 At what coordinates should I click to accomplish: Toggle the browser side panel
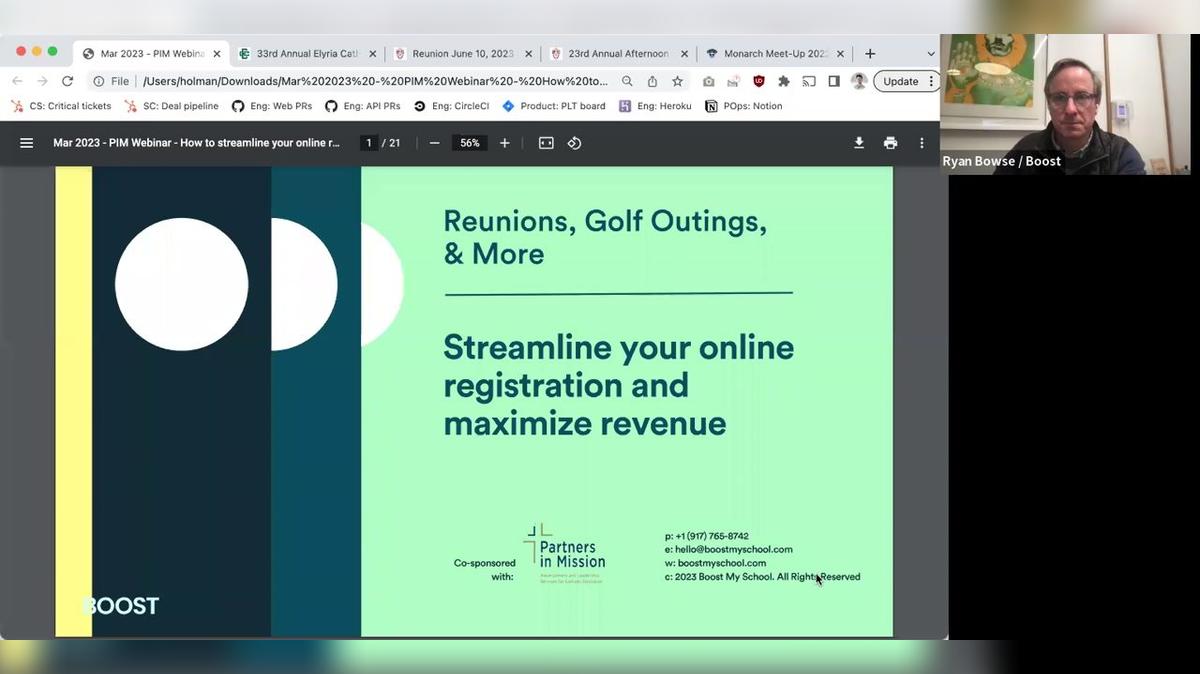tap(834, 81)
